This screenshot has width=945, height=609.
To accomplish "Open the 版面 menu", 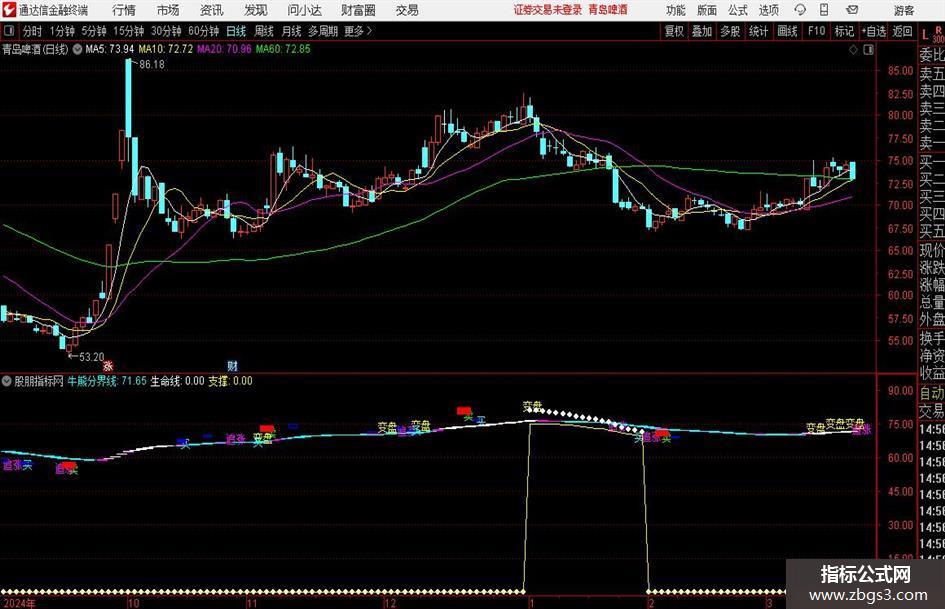I will click(706, 10).
